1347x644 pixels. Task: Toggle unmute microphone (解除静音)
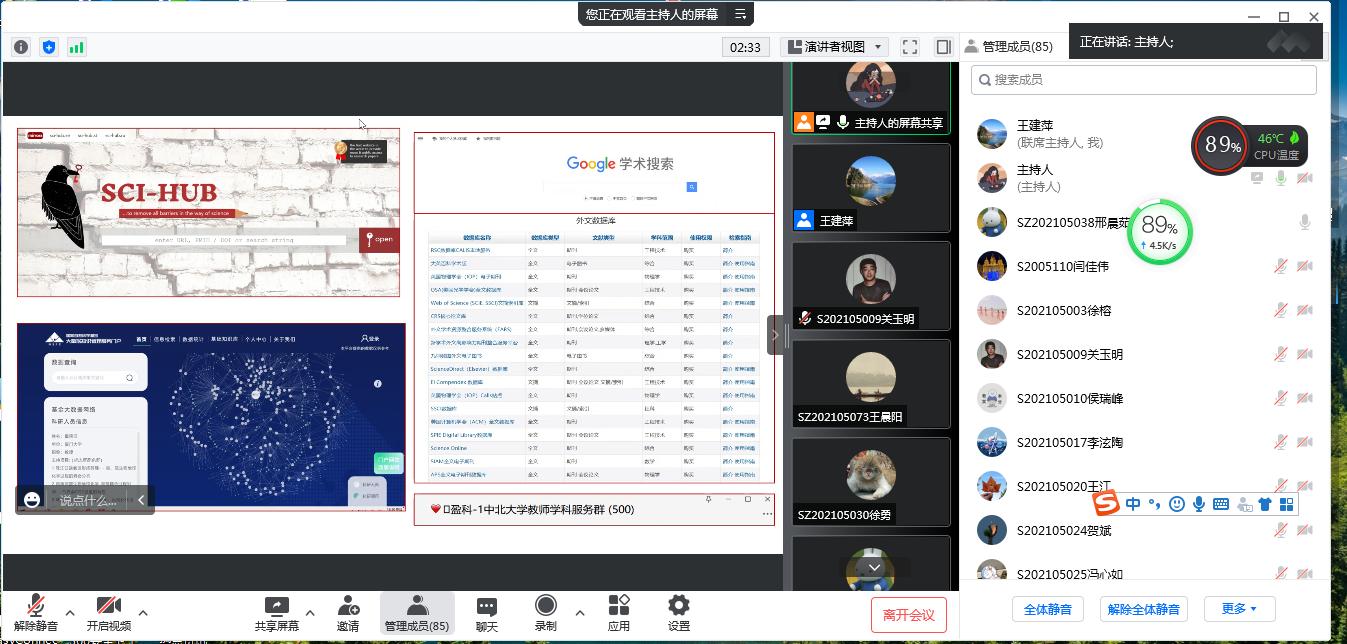pos(36,613)
